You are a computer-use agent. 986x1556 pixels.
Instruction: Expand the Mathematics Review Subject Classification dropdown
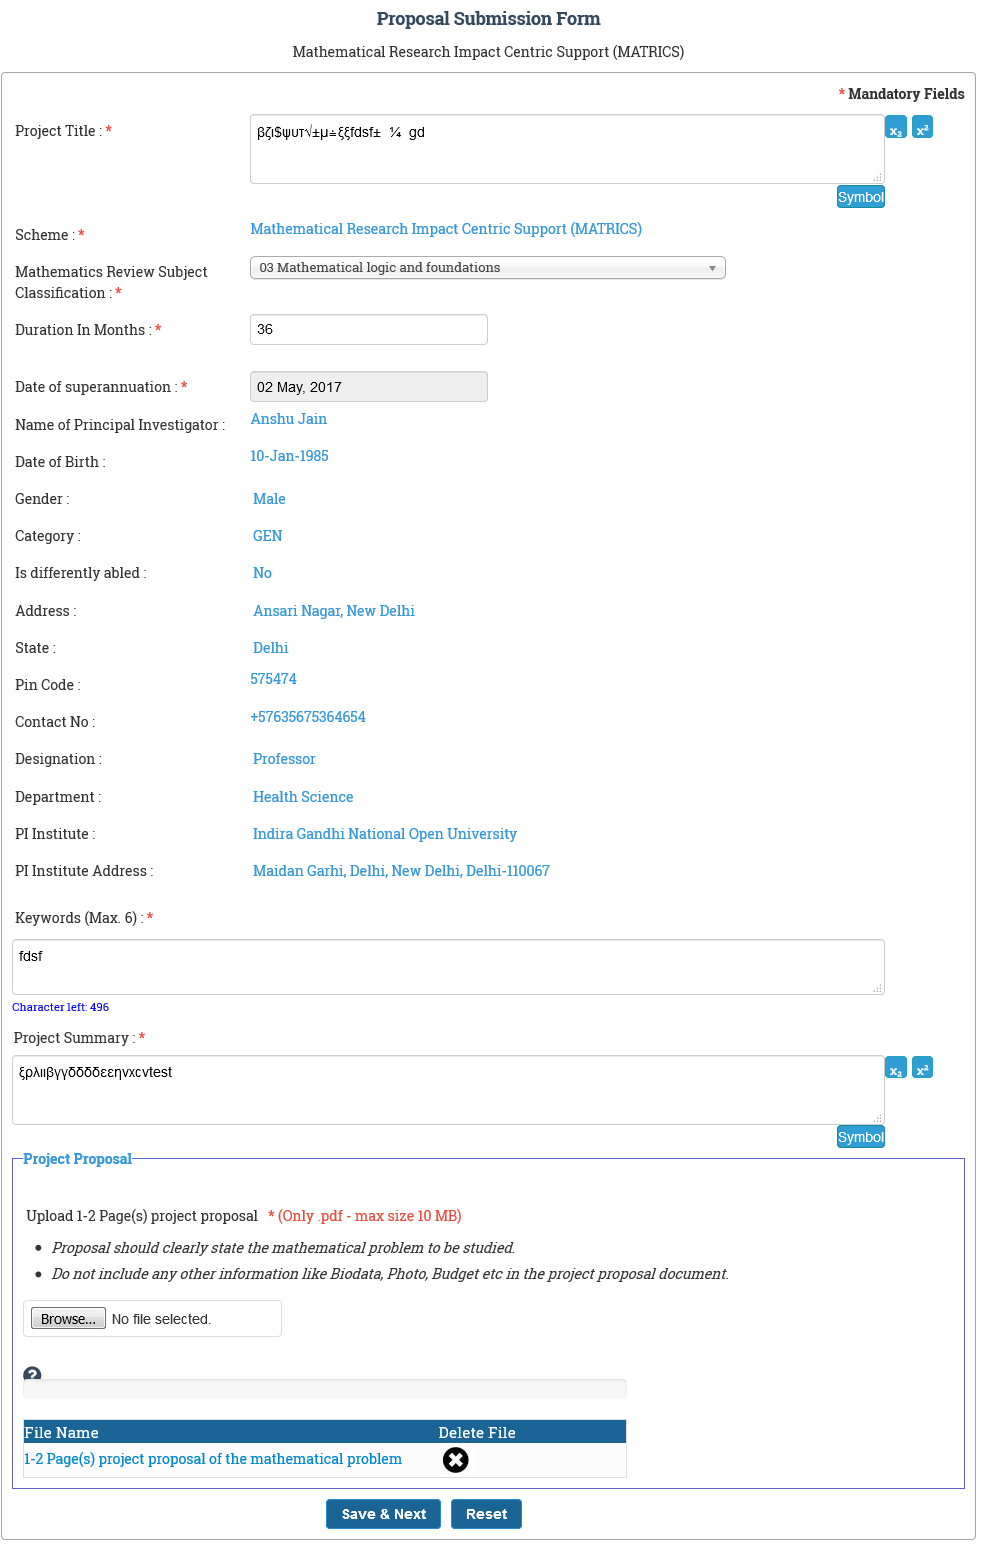[x=487, y=268]
